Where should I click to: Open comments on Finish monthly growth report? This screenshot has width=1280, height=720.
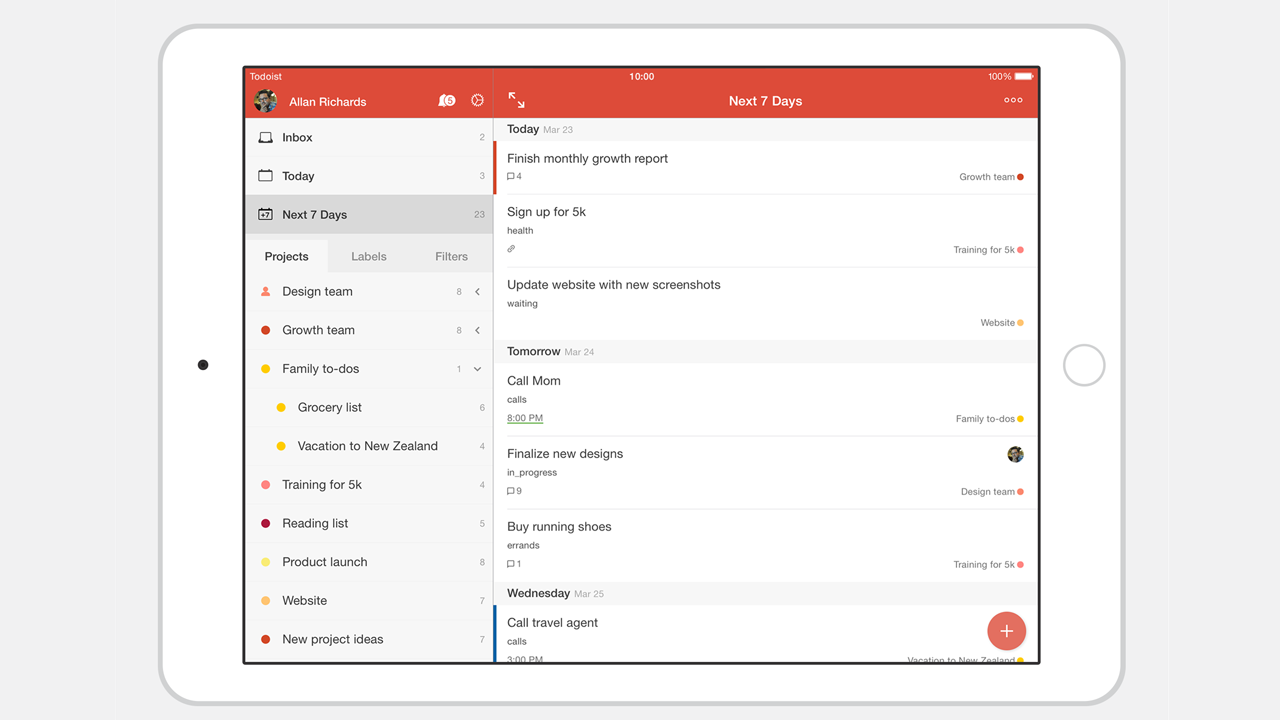coord(514,177)
